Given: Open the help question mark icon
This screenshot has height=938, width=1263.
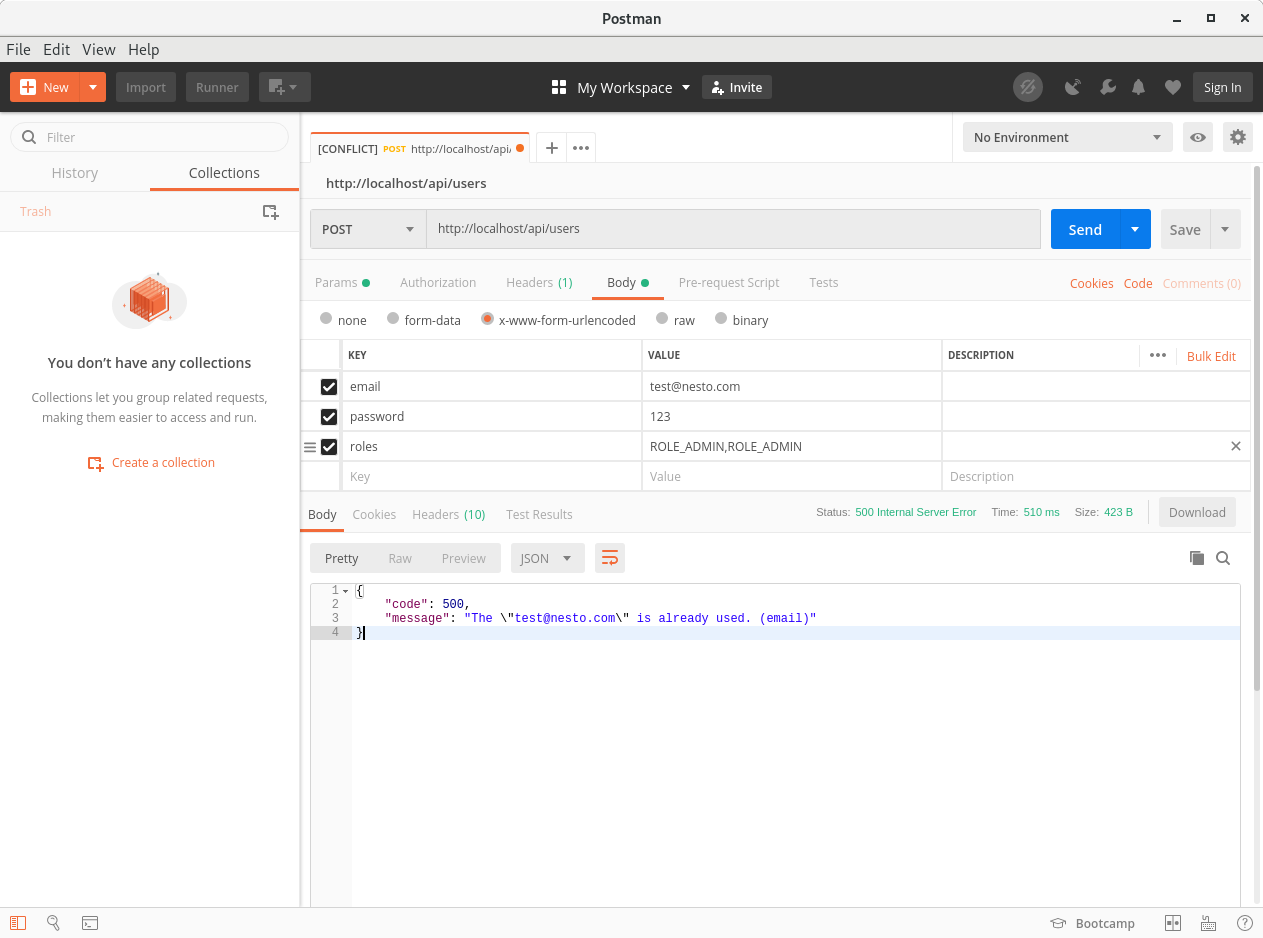Looking at the screenshot, I should click(x=1245, y=923).
